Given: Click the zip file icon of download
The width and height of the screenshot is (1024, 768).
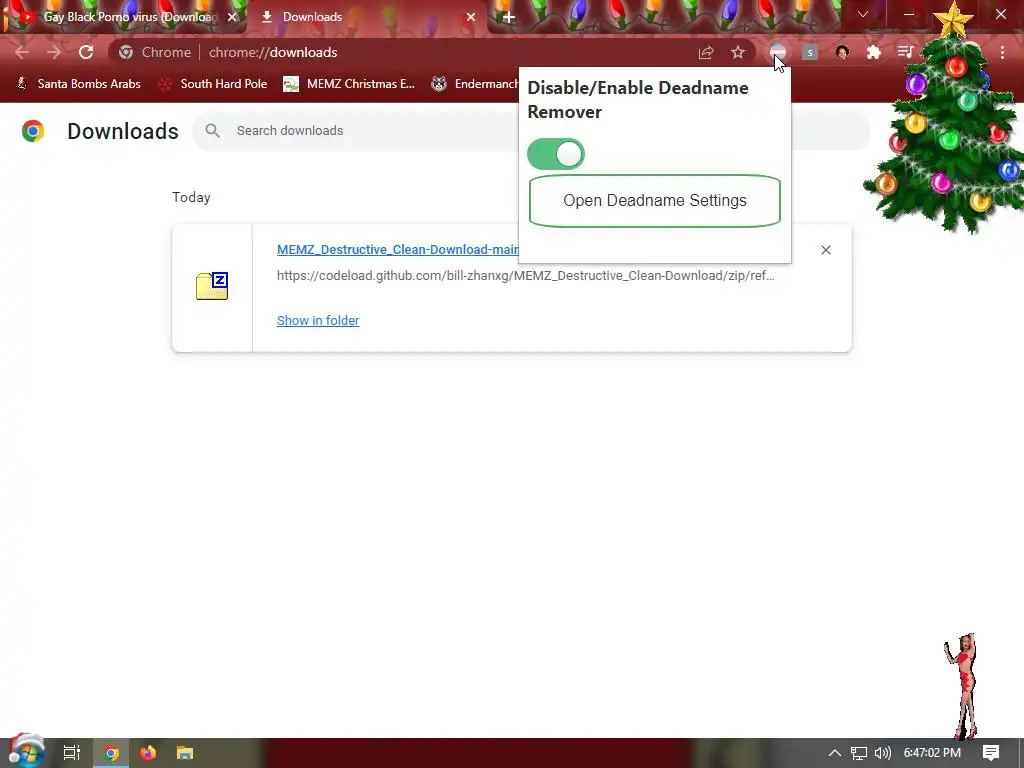Looking at the screenshot, I should pyautogui.click(x=212, y=286).
